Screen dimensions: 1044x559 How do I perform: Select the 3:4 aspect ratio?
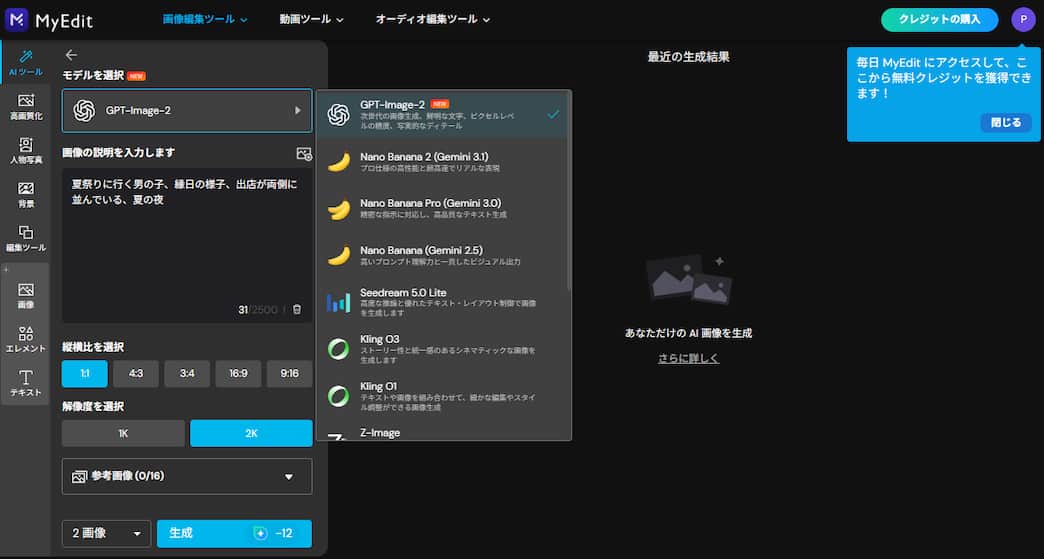(x=187, y=374)
